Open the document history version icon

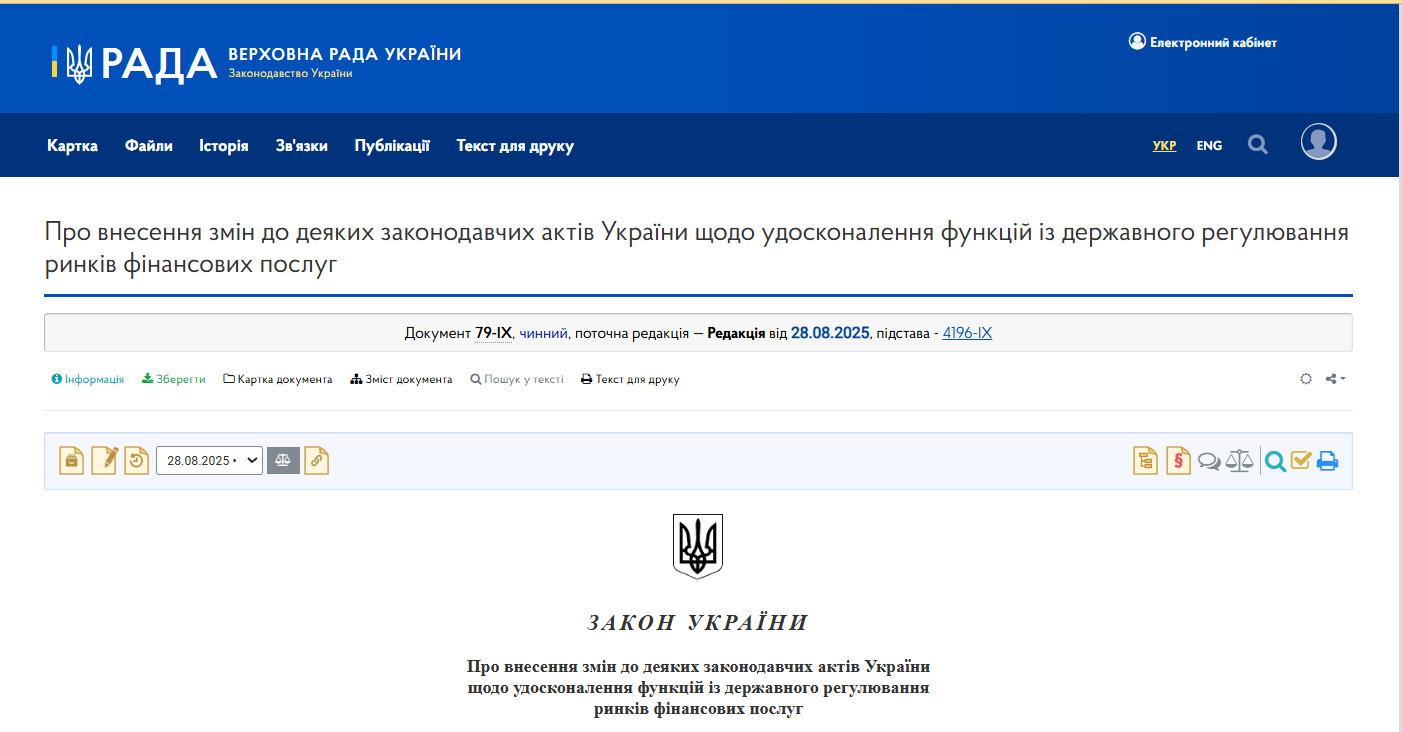pos(137,460)
